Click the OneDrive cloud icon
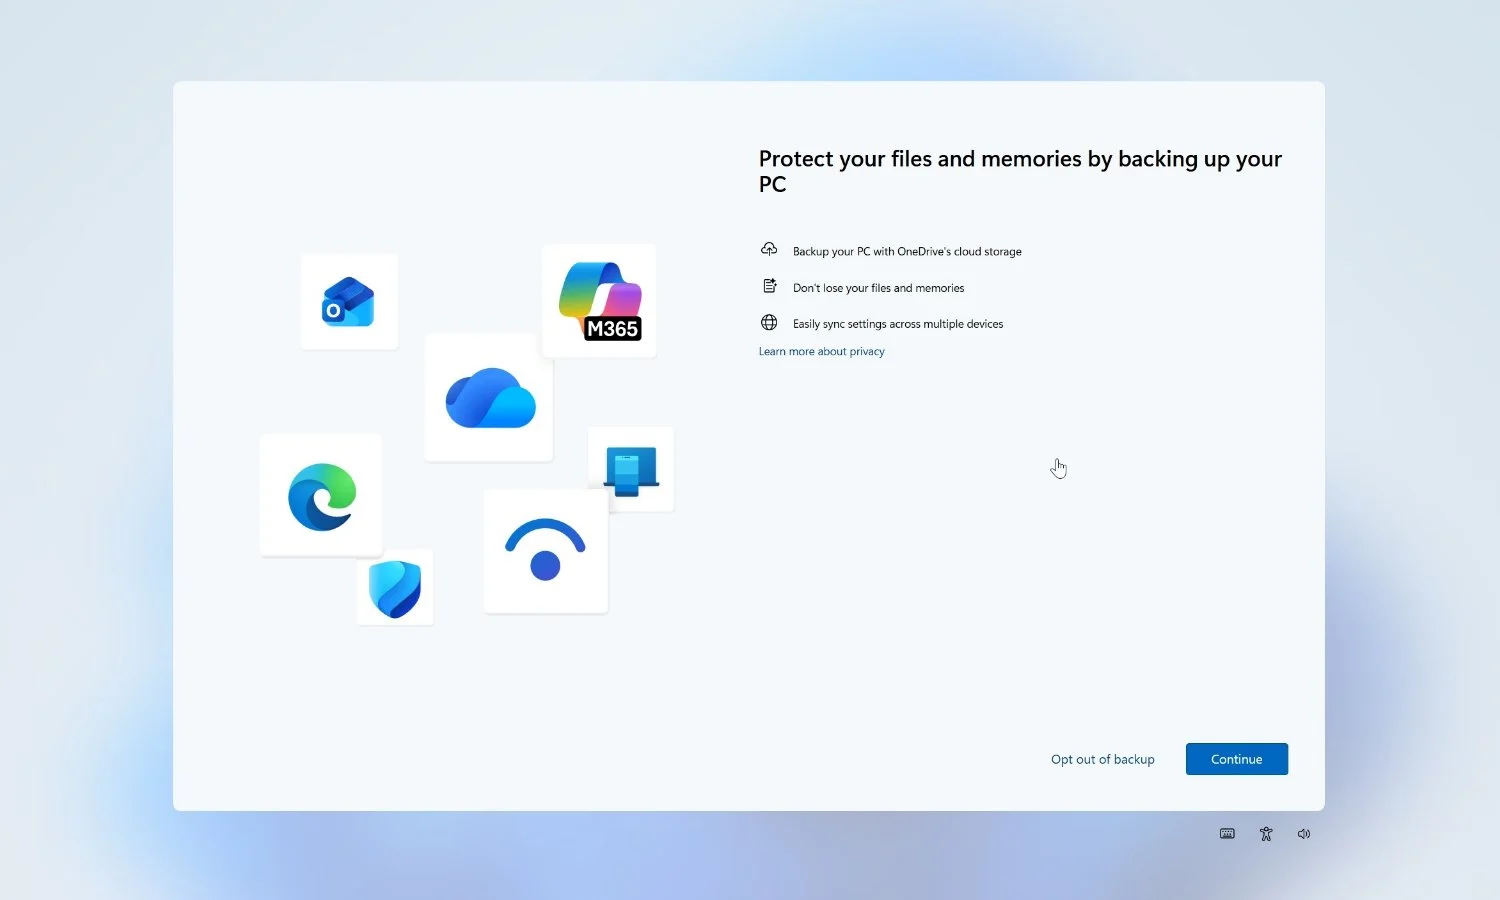The image size is (1500, 900). pyautogui.click(x=490, y=398)
